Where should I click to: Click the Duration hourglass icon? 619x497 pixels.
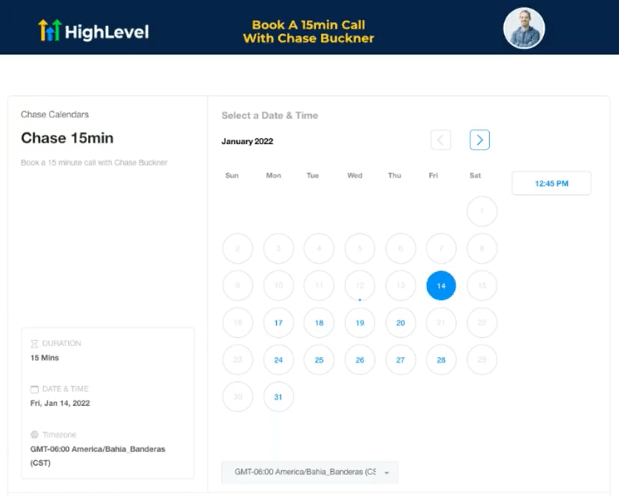(x=34, y=343)
